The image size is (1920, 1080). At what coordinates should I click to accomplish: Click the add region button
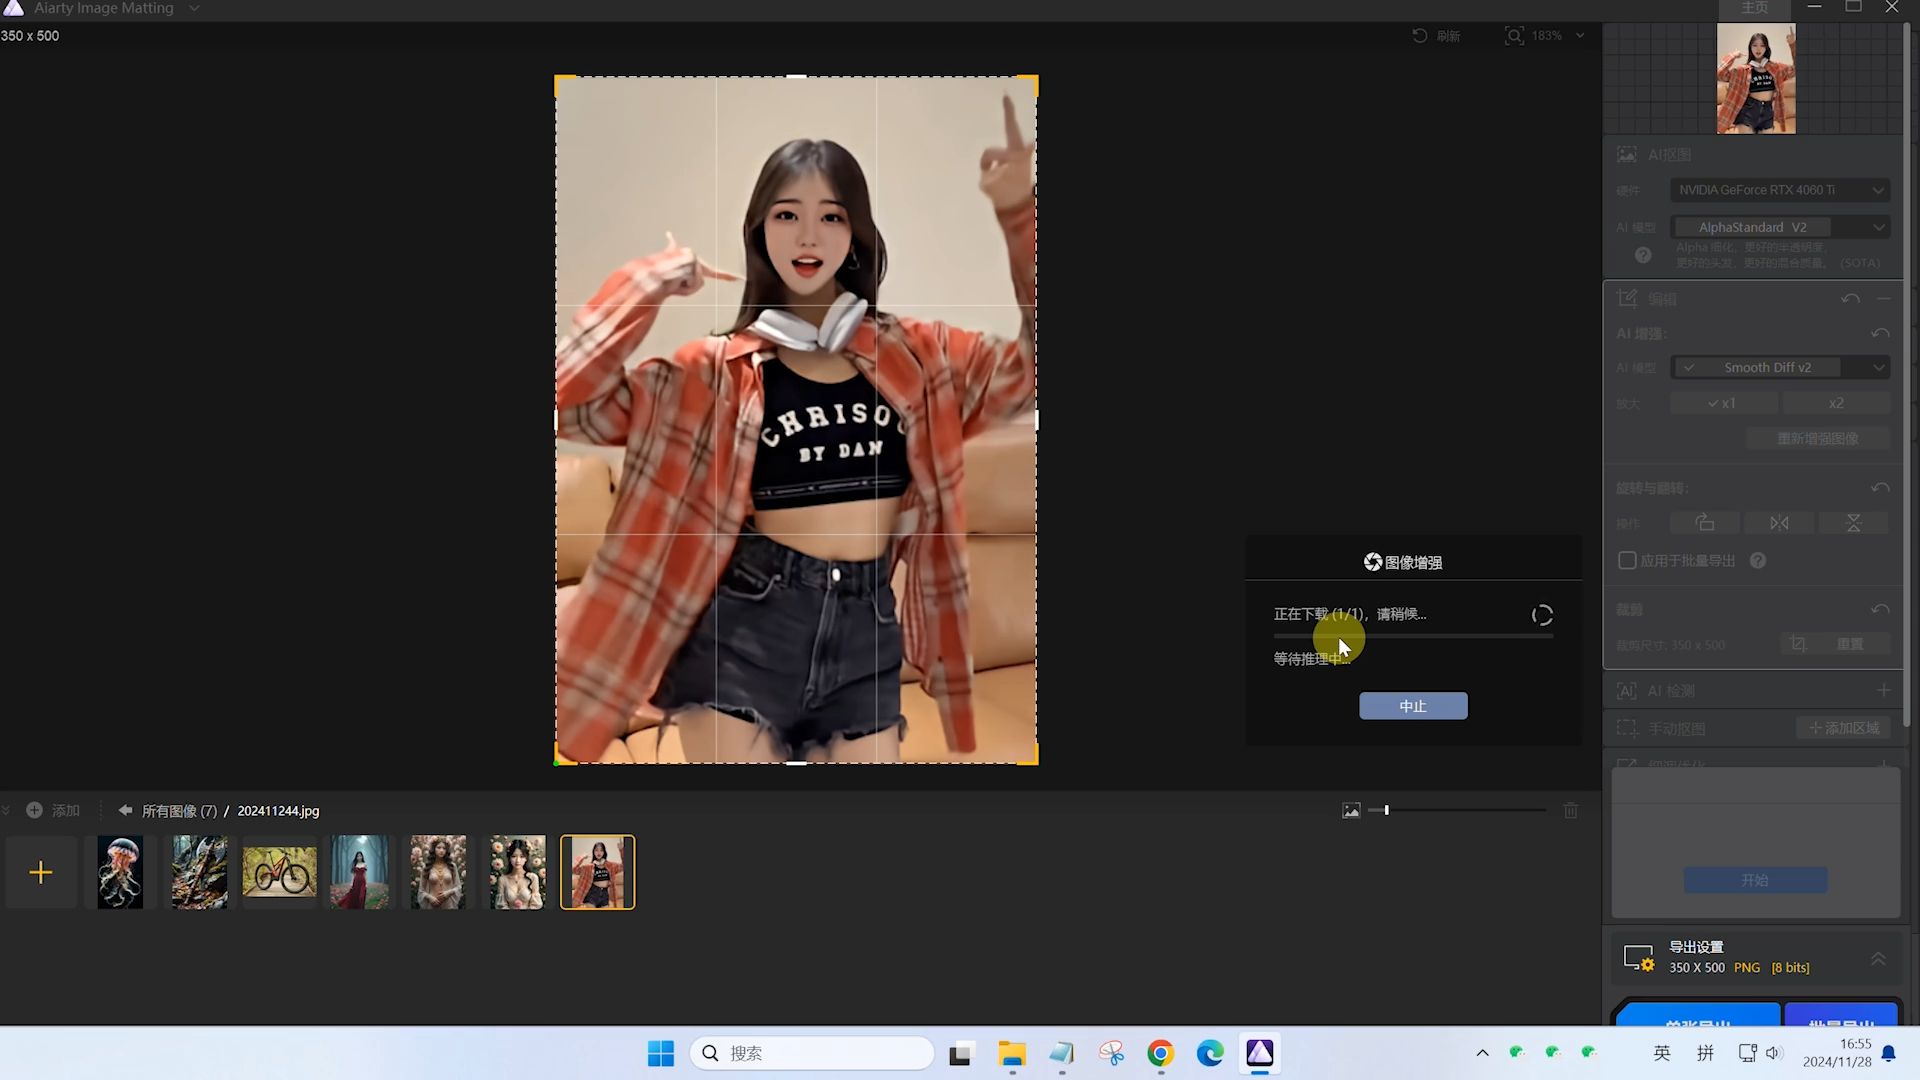coord(1844,728)
